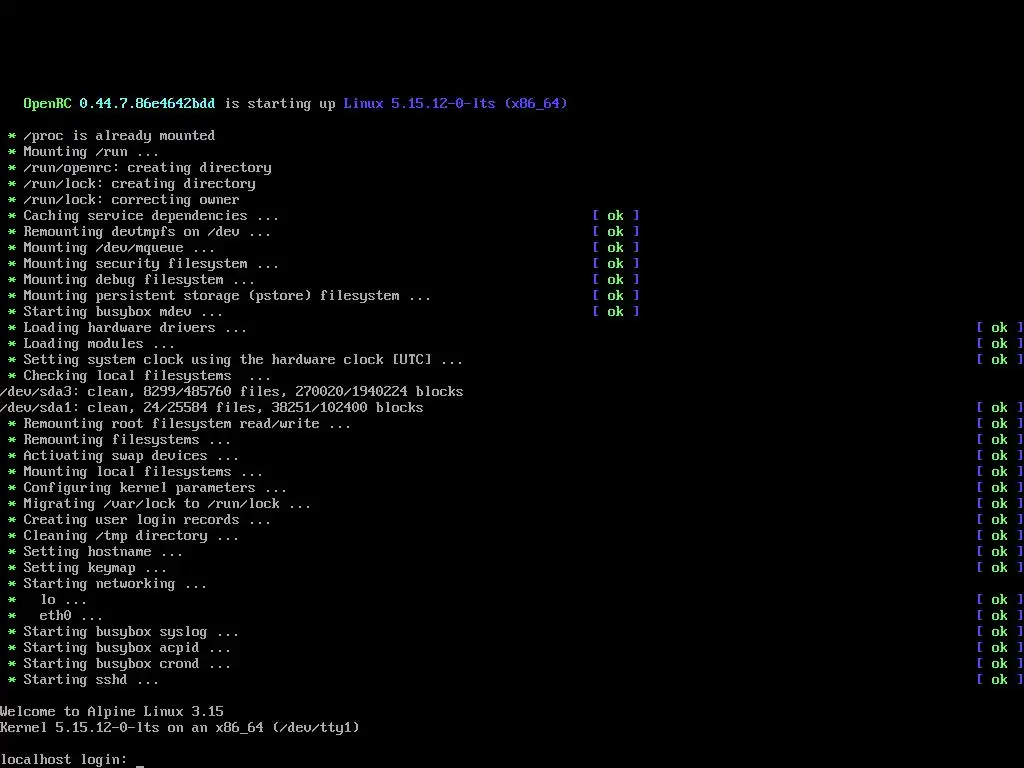Click ok status for Starting sshd
Viewport: 1024px width, 768px height.
tap(1000, 680)
